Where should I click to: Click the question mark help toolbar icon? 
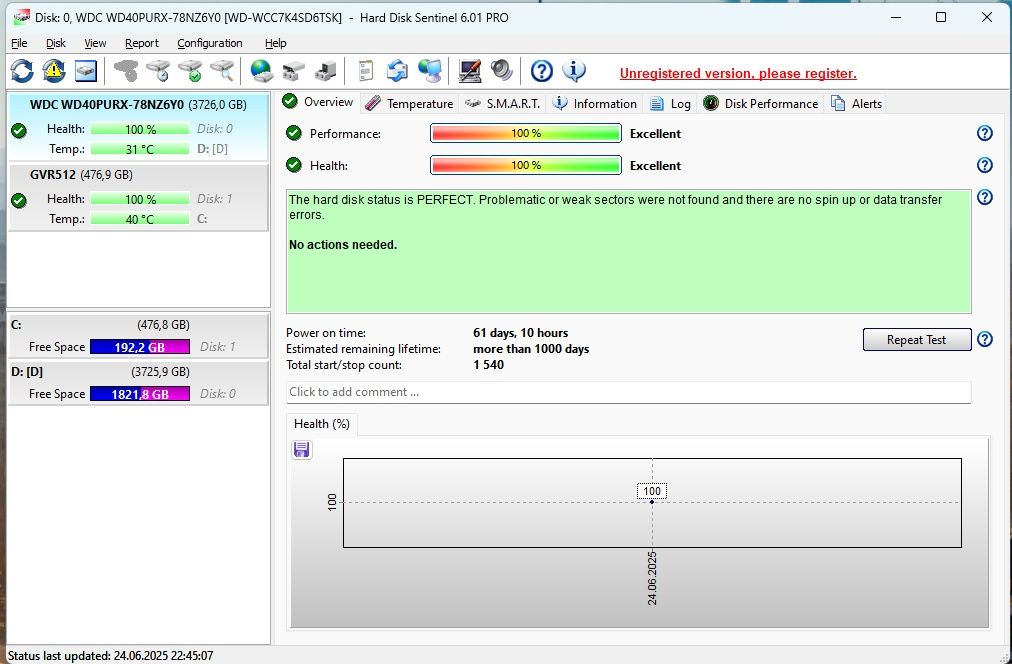click(541, 70)
